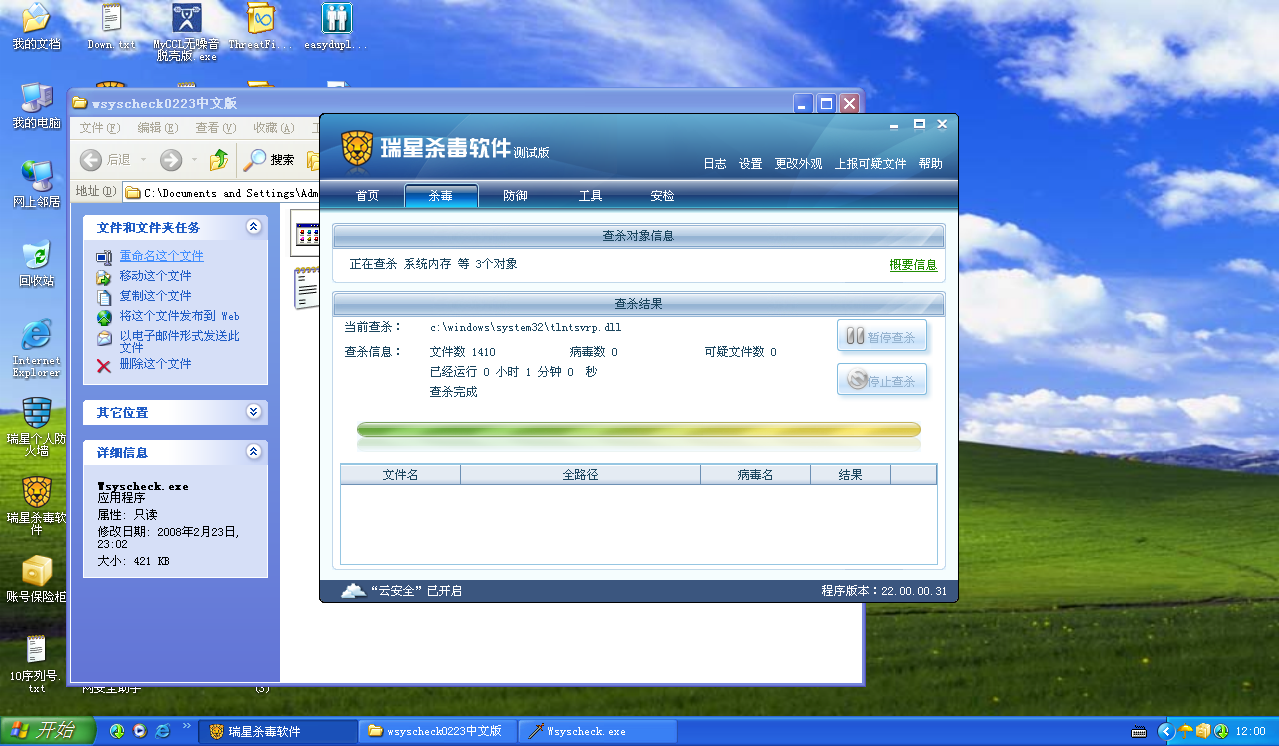The width and height of the screenshot is (1279, 746).
Task: Select the notepad text file in Explorer
Action: pyautogui.click(x=306, y=288)
